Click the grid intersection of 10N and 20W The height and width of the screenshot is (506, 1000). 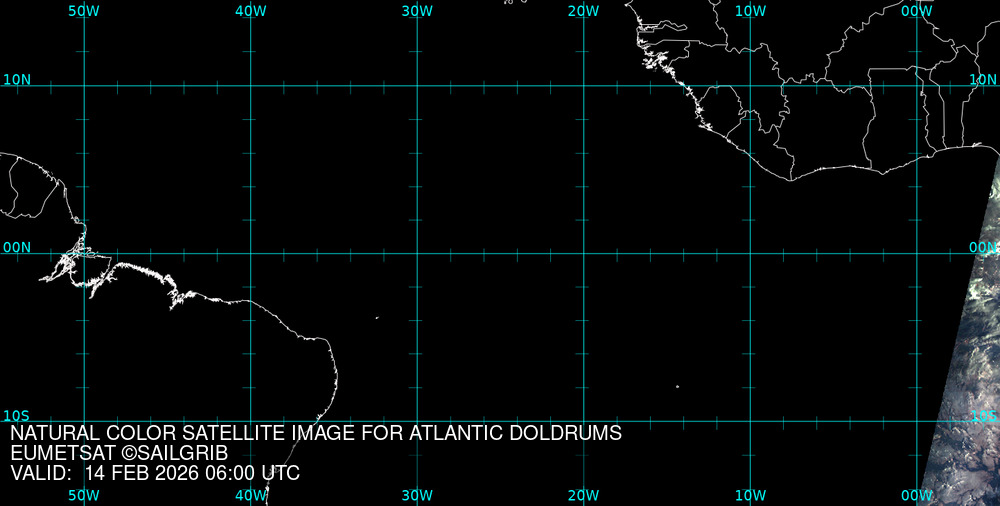583,86
